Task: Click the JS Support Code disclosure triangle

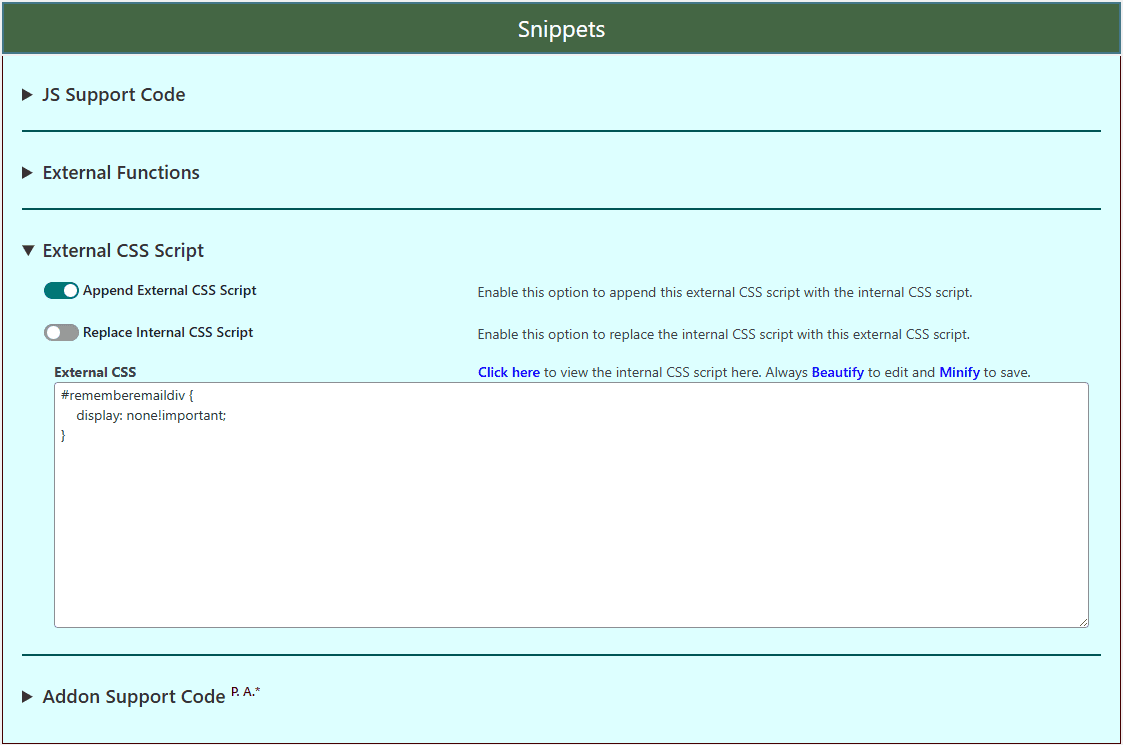Action: [x=24, y=94]
